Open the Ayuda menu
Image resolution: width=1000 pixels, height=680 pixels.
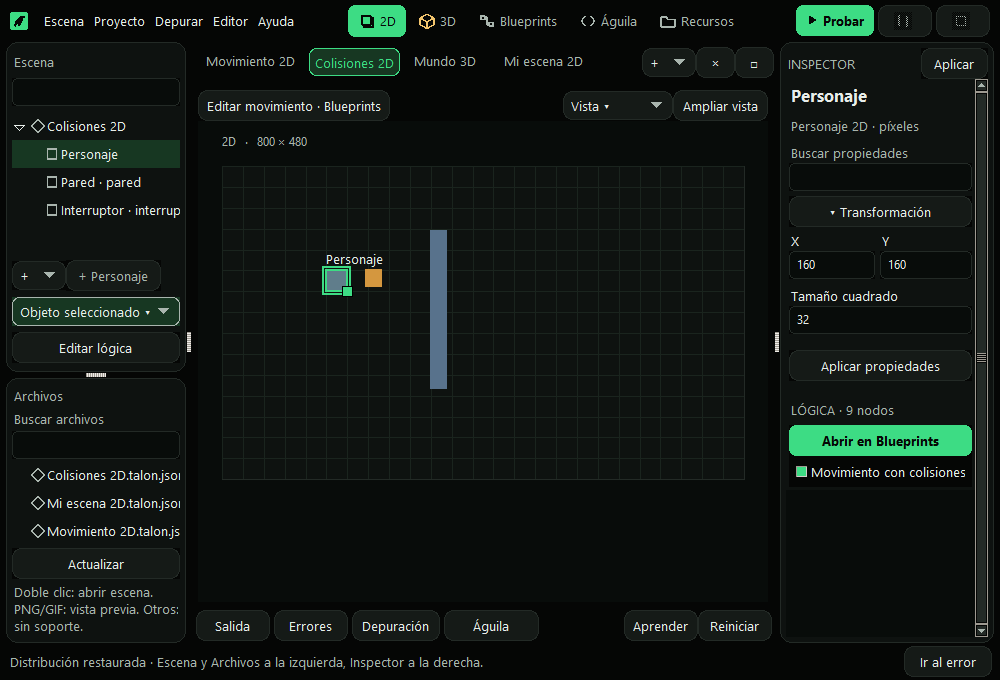tap(276, 21)
